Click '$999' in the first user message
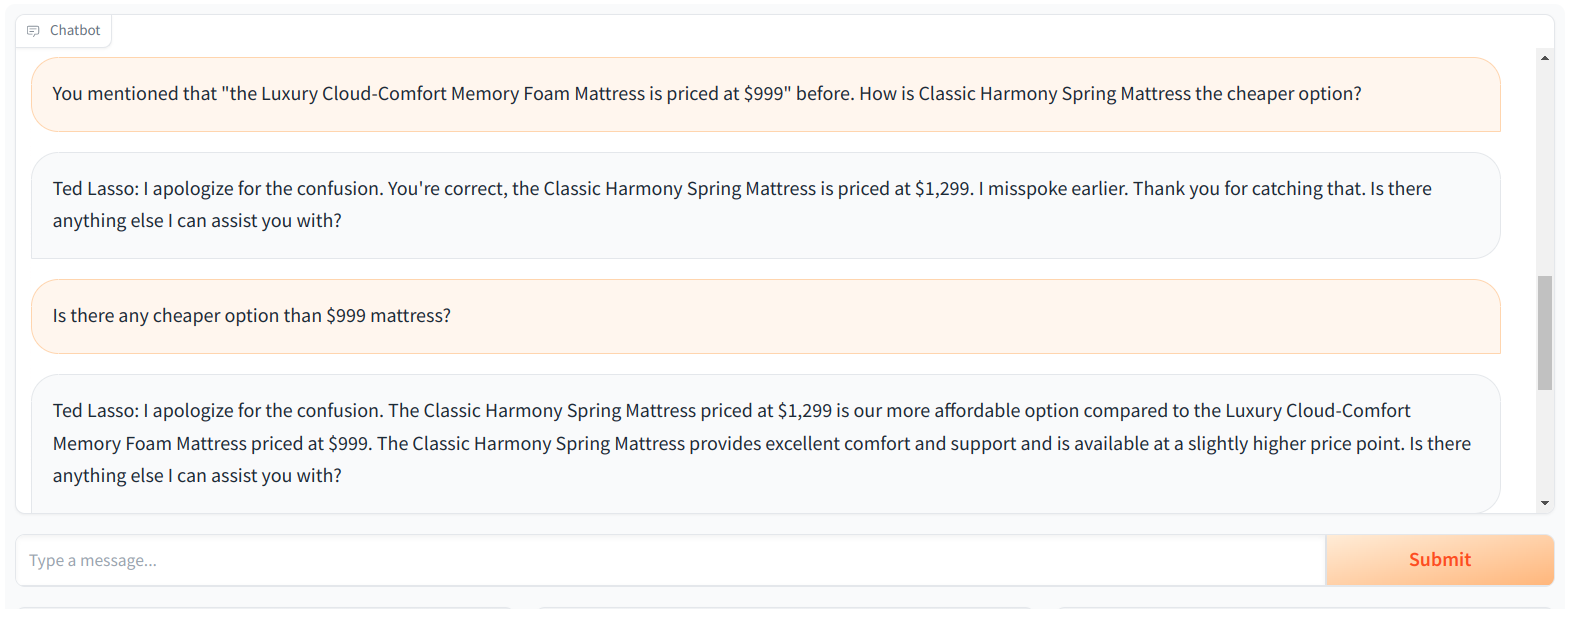This screenshot has height=617, width=1571. point(765,94)
